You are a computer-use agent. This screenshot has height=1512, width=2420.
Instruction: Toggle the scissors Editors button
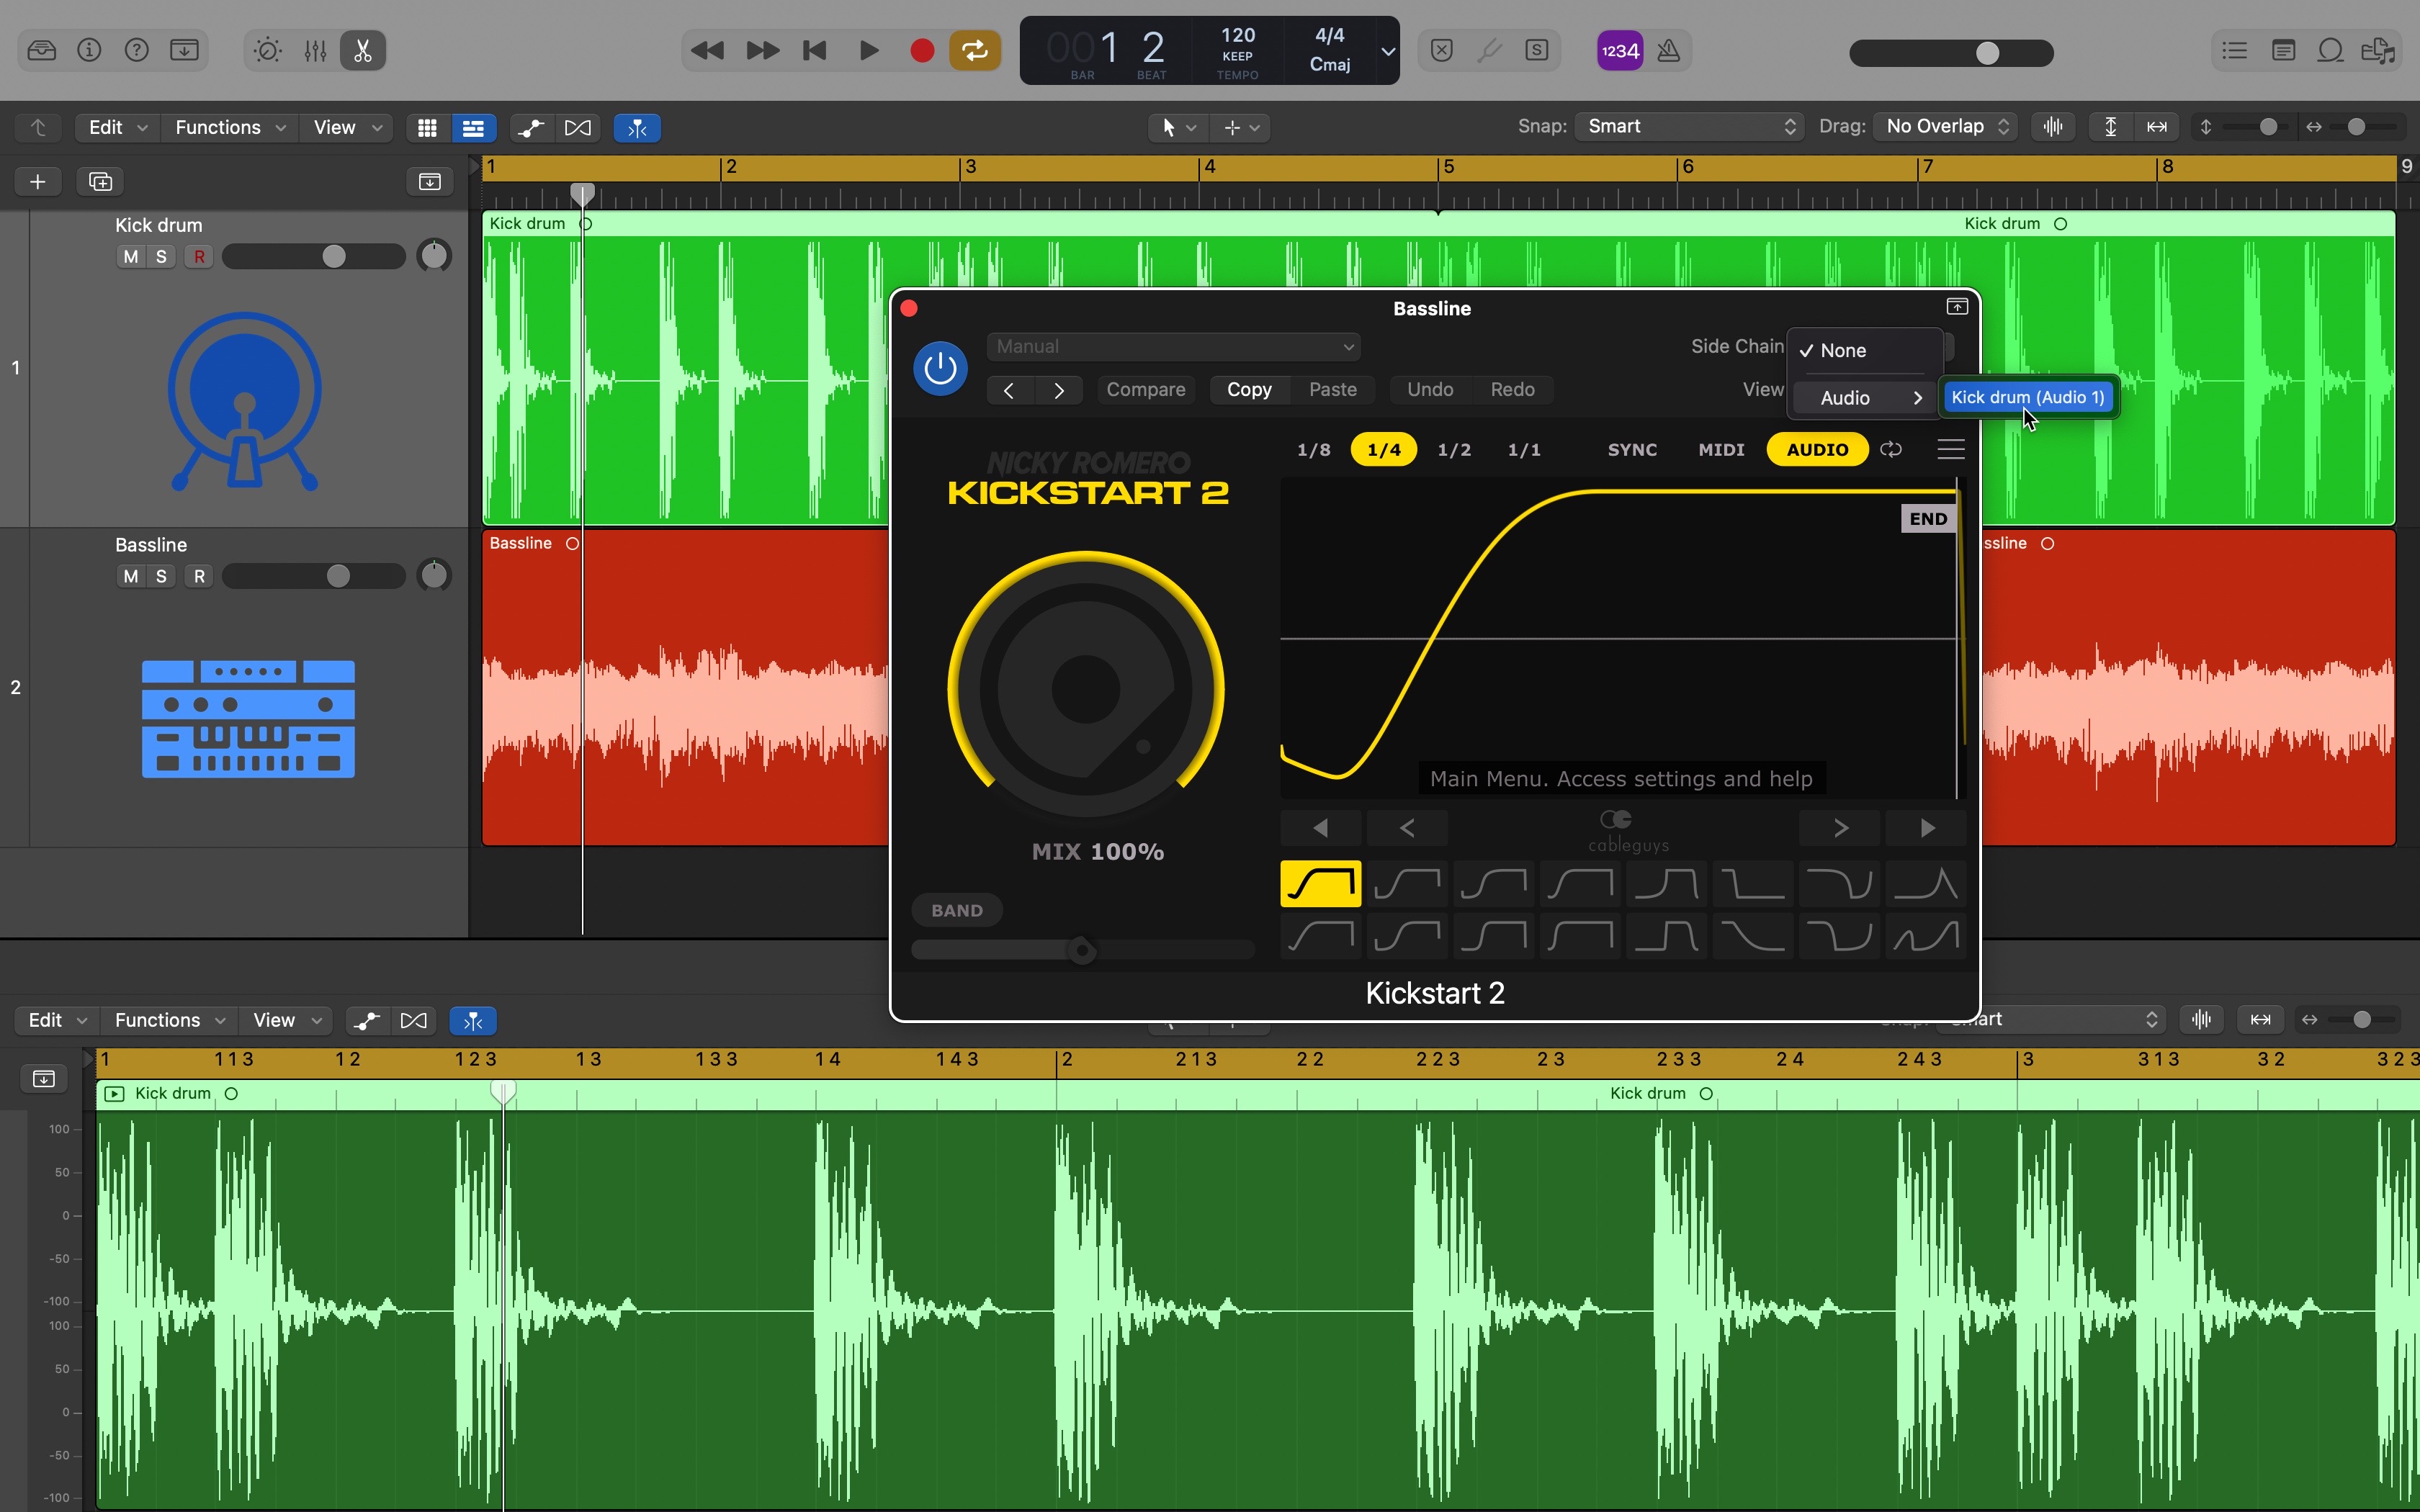point(363,50)
